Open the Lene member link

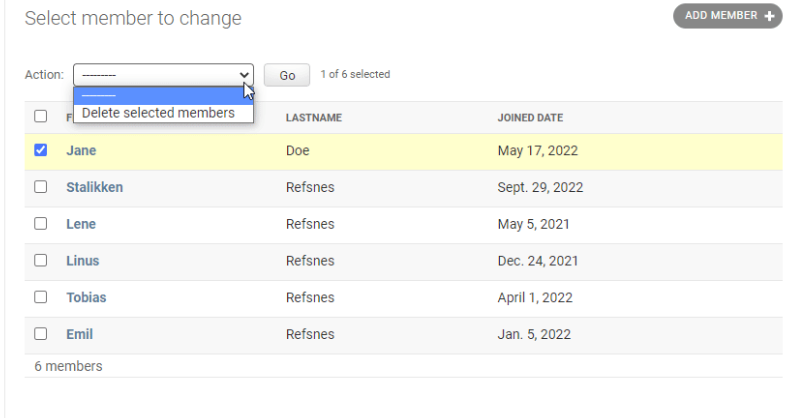pyautogui.click(x=81, y=224)
